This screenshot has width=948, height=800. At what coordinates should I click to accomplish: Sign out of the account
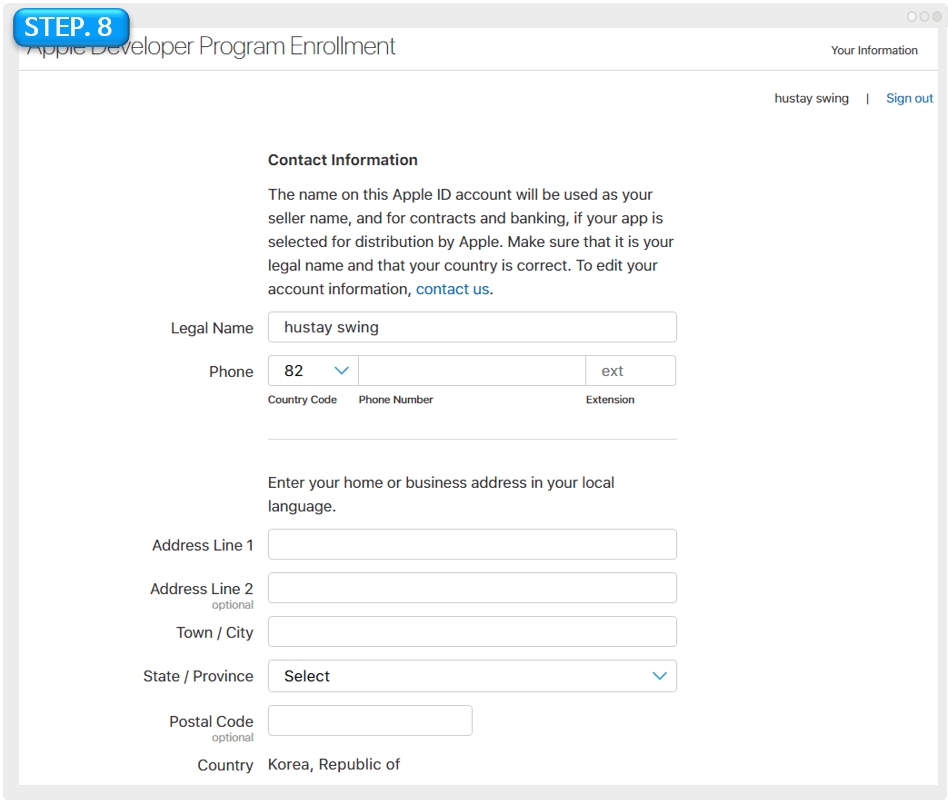[x=909, y=98]
